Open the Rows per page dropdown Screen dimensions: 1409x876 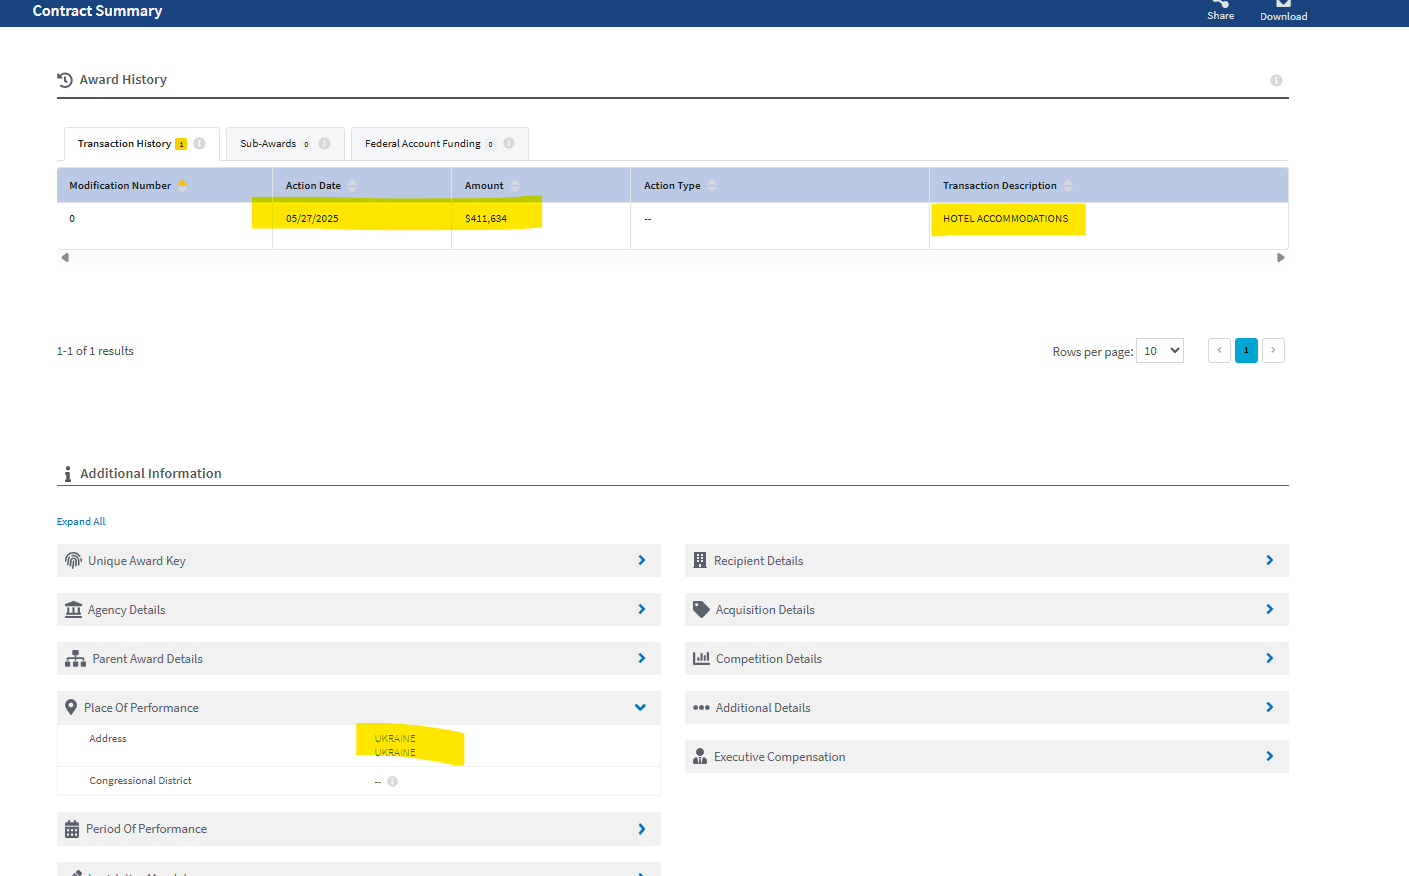[1160, 351]
